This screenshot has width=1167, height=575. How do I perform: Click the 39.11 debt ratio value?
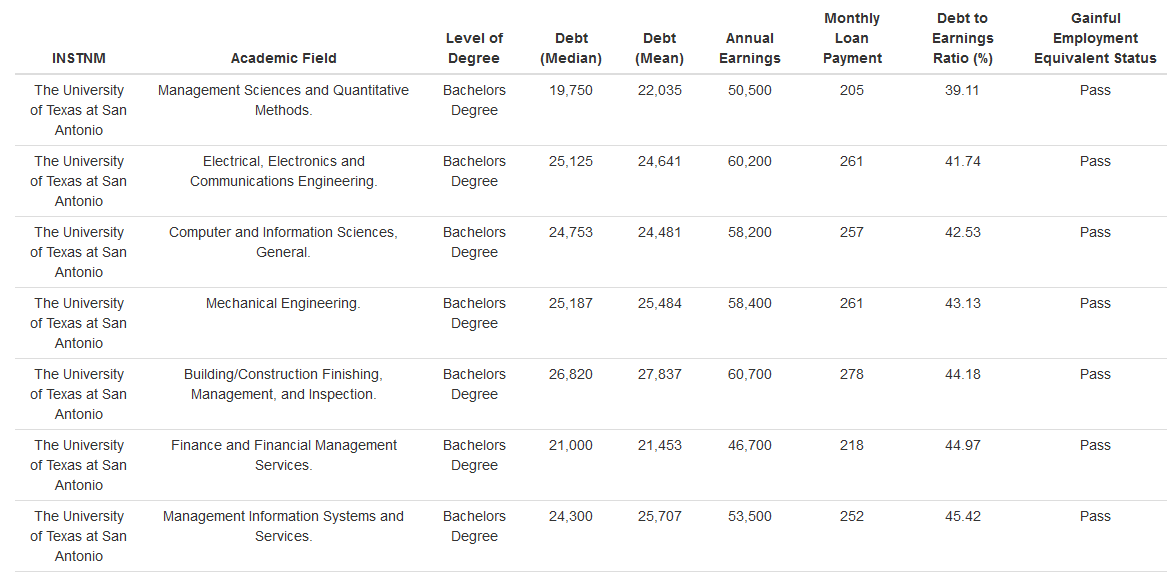[962, 90]
